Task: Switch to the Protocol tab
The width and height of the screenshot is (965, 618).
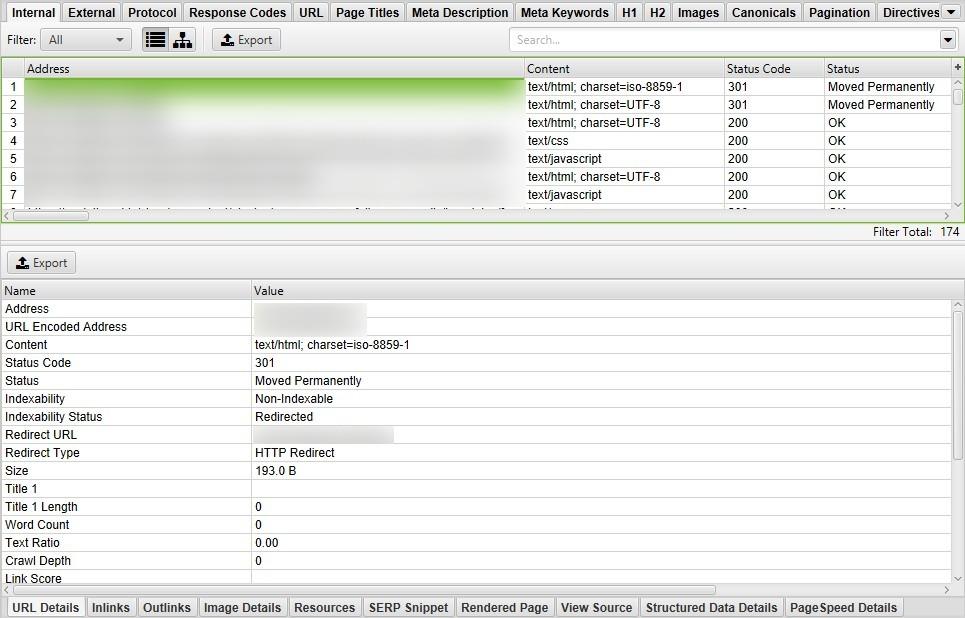Action: coord(152,12)
